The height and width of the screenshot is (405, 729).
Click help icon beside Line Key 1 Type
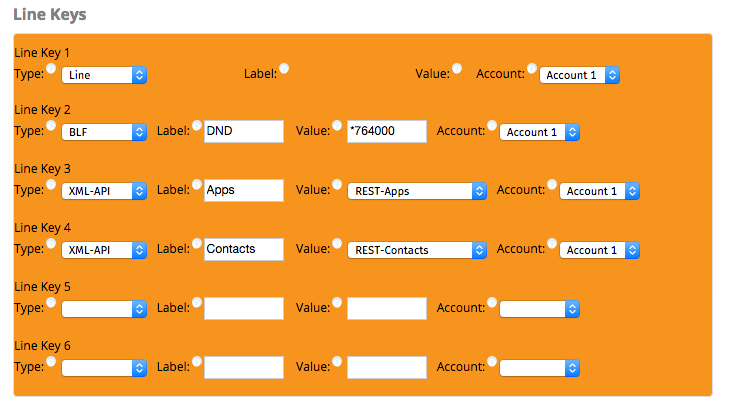pyautogui.click(x=51, y=69)
